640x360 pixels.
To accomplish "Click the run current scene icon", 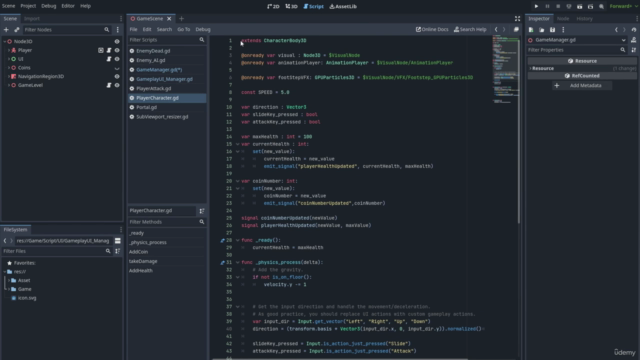I will click(580, 6).
